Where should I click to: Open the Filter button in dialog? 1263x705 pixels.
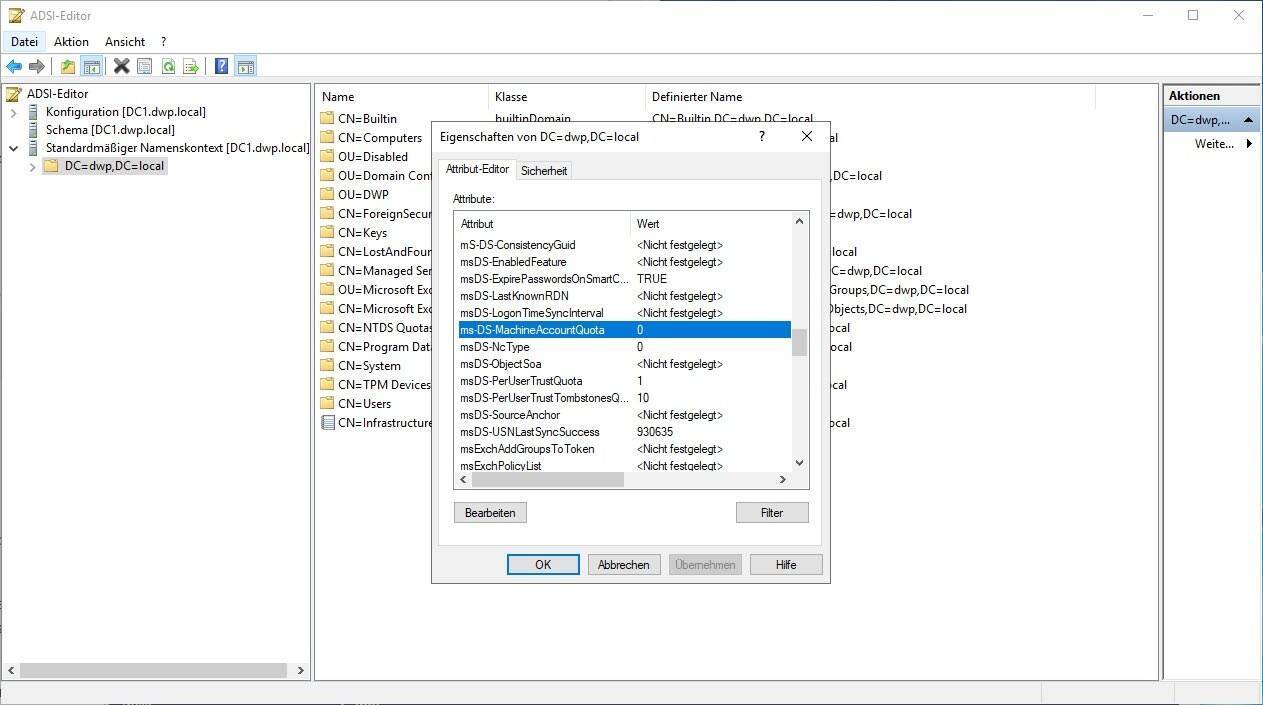(x=771, y=512)
